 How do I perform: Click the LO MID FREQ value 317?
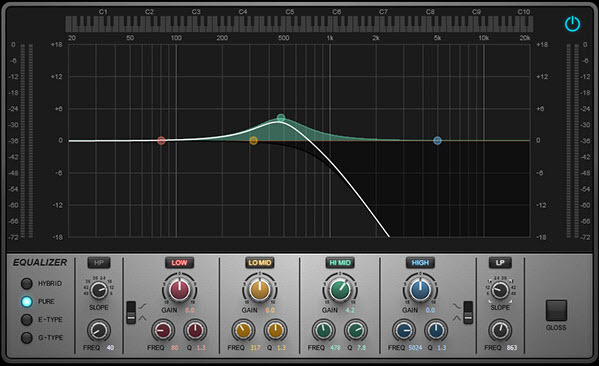[255, 348]
